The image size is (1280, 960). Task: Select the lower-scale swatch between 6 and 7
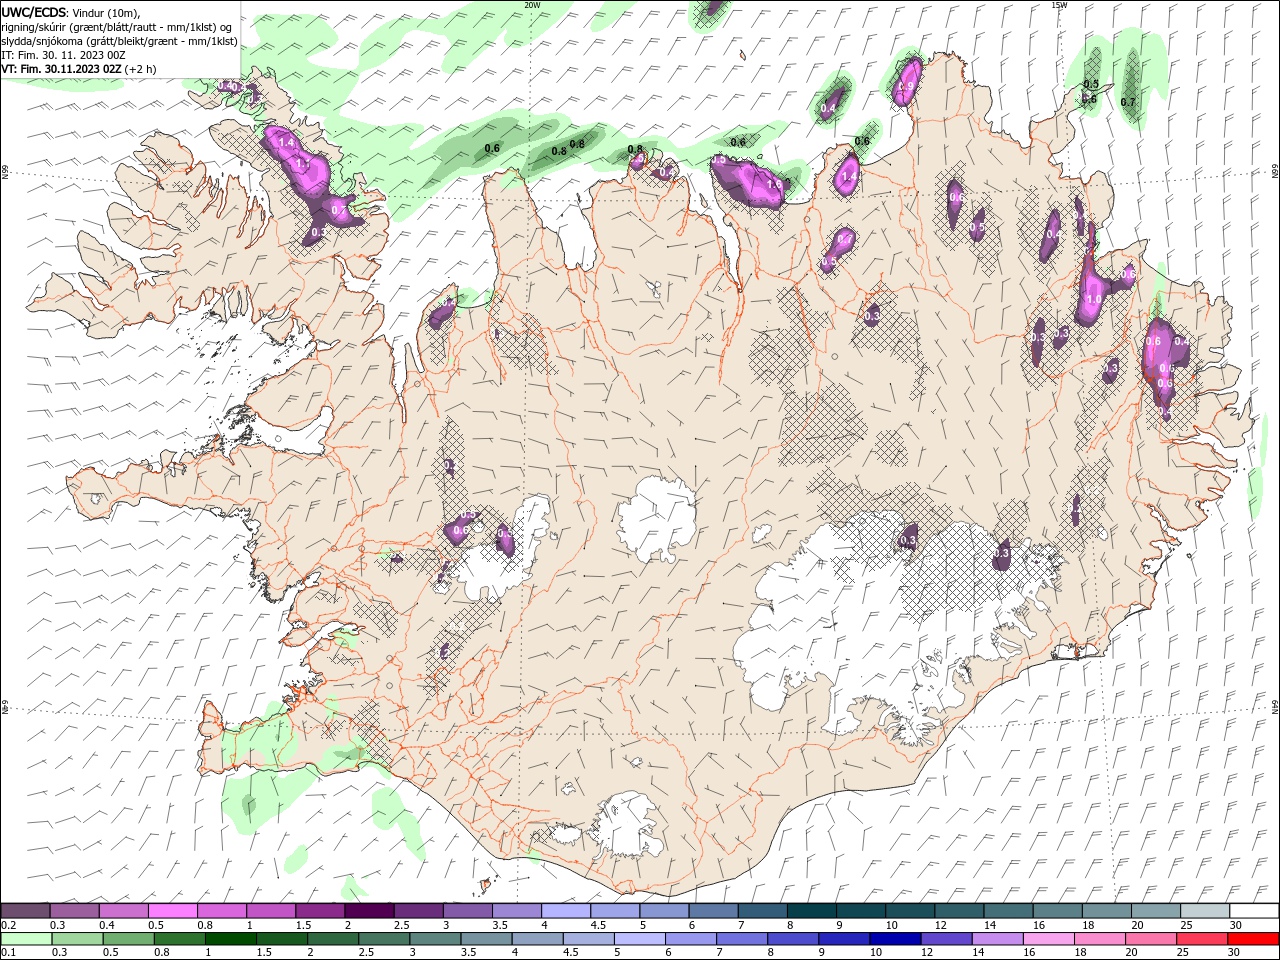click(x=690, y=939)
